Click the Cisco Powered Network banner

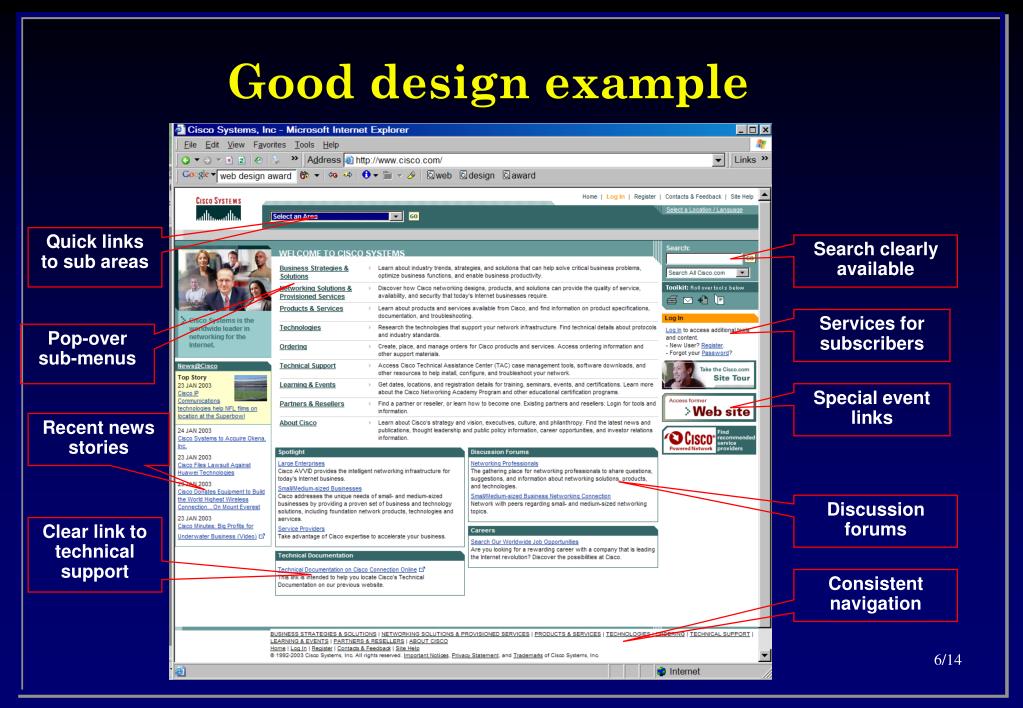[709, 440]
